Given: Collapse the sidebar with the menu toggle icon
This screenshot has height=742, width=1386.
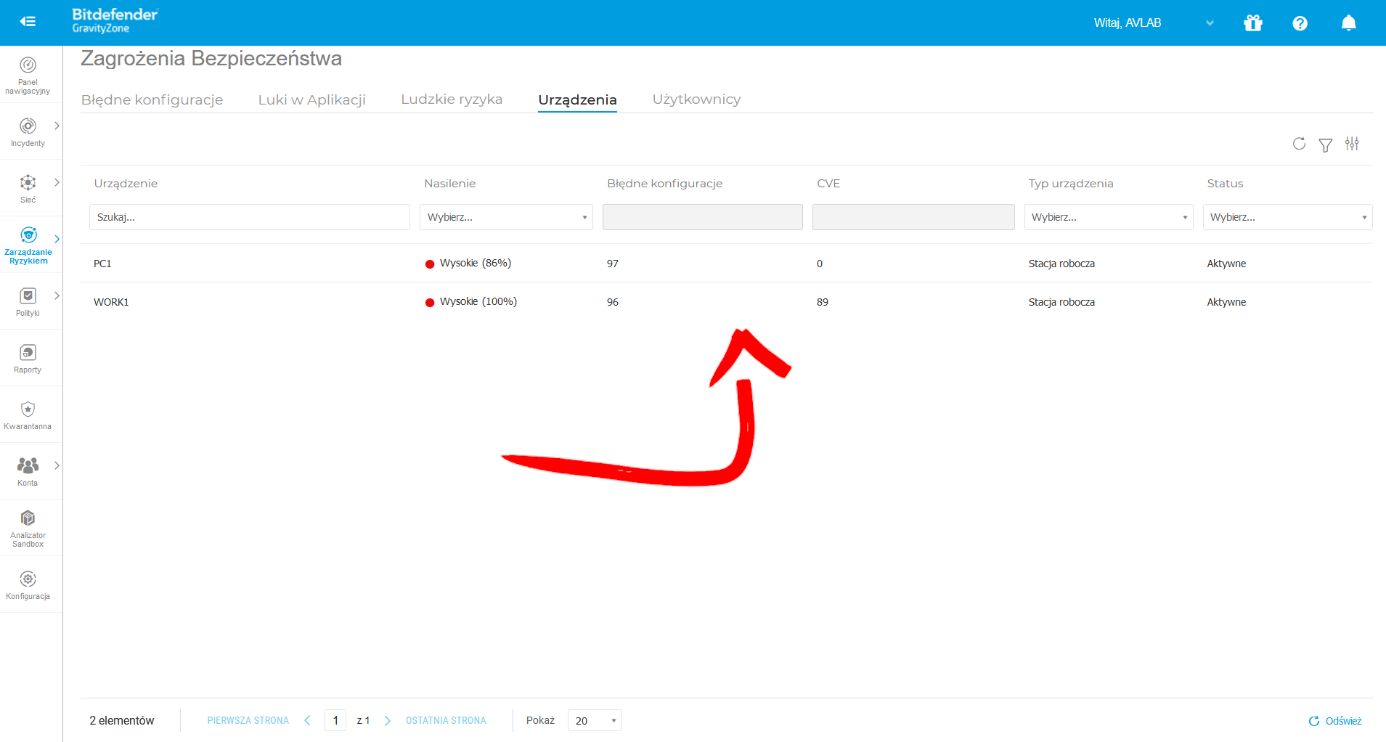Looking at the screenshot, I should pyautogui.click(x=28, y=22).
